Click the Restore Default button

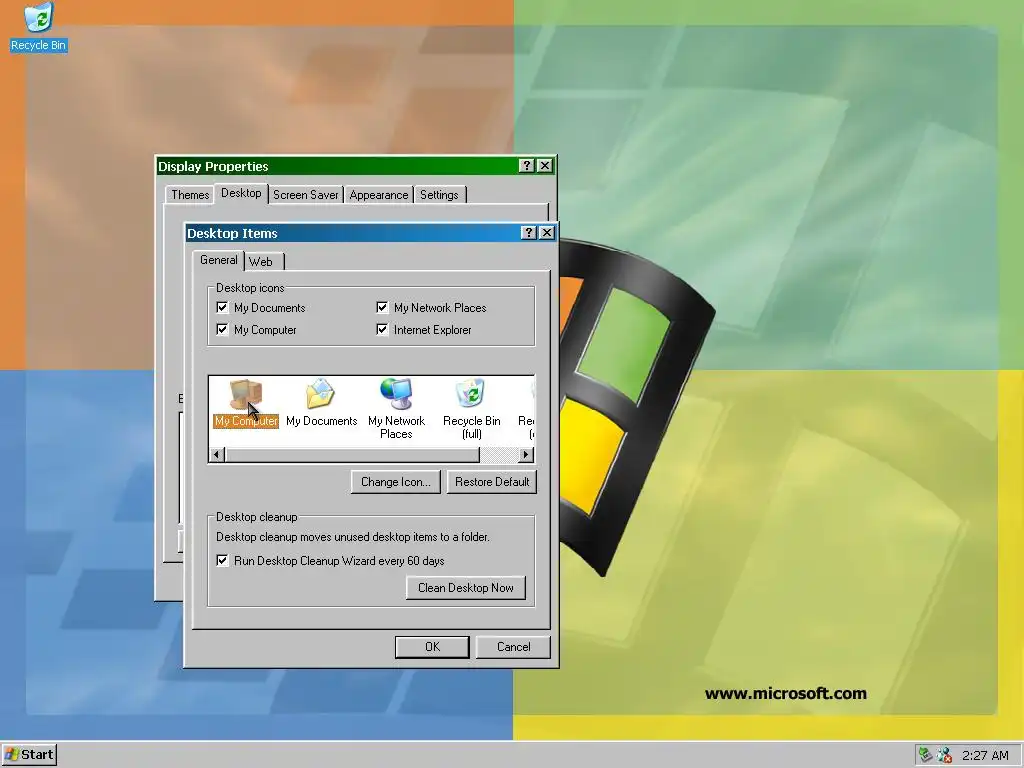tap(492, 482)
